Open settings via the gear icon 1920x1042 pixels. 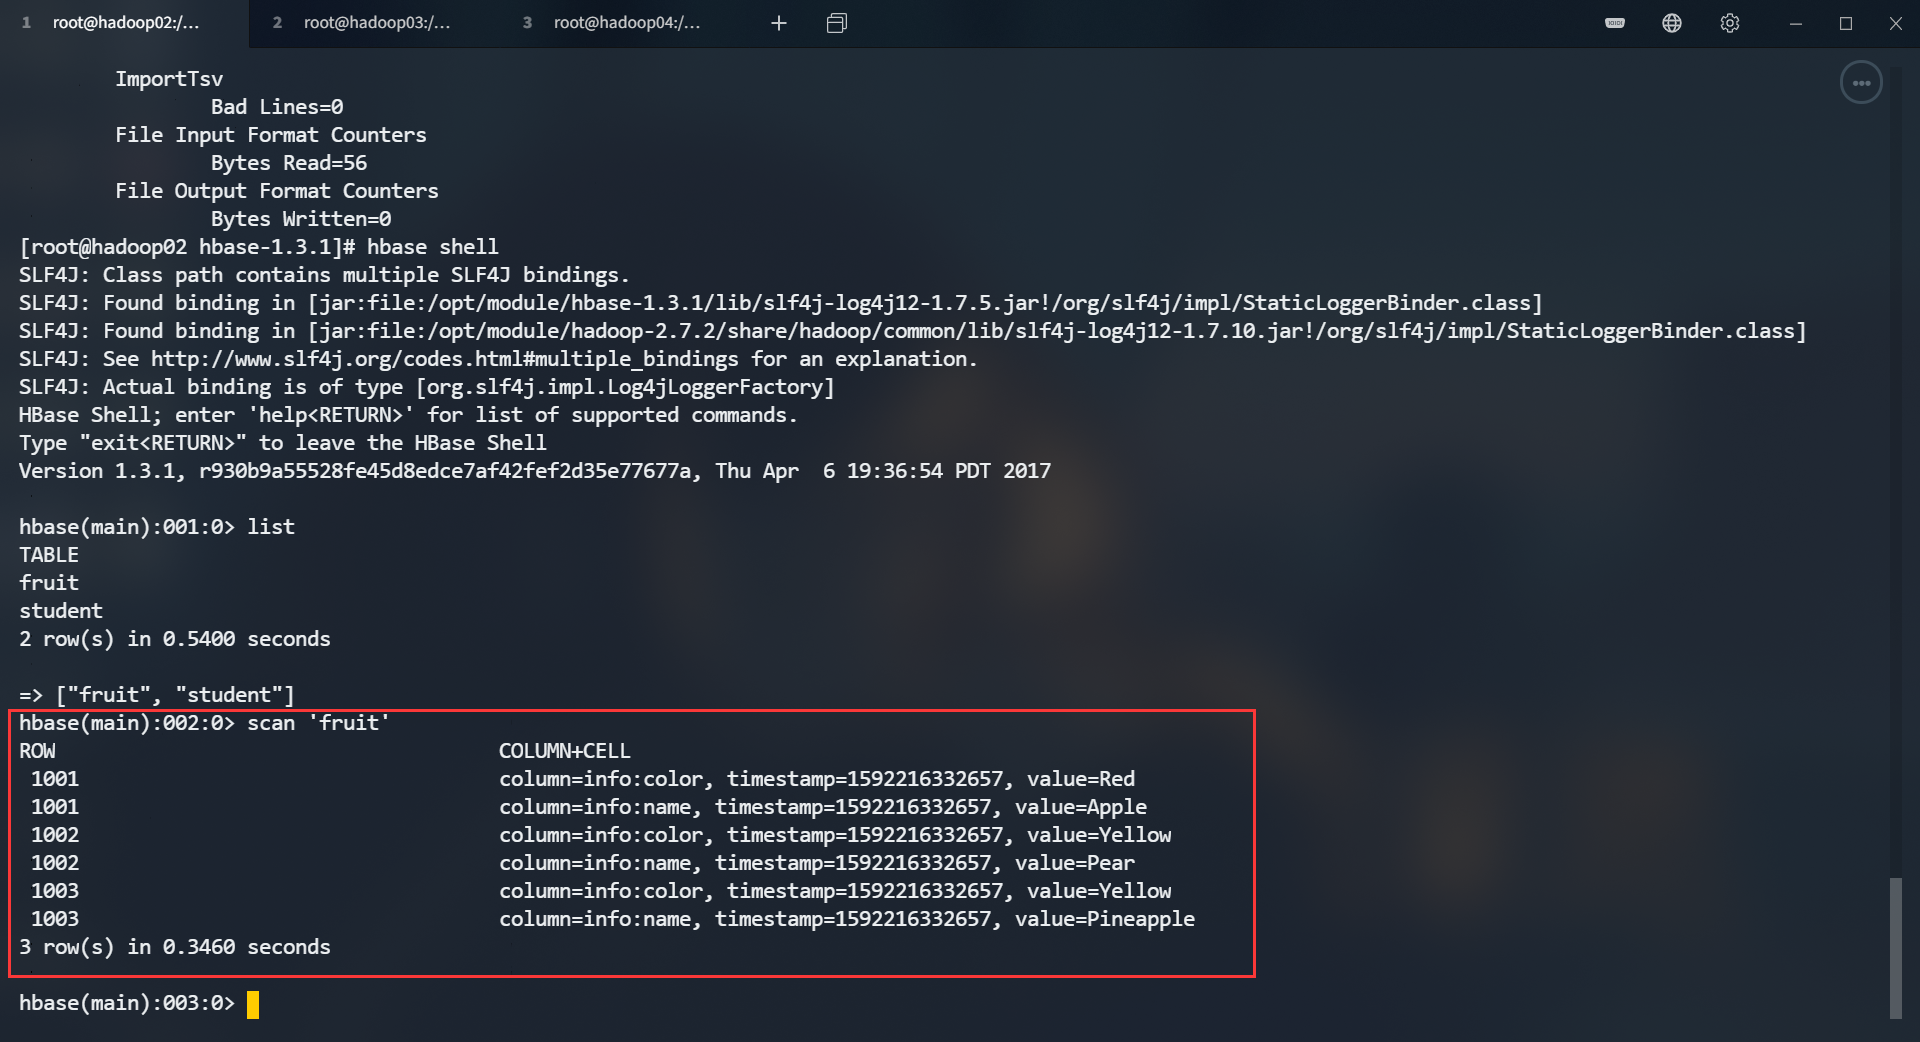[x=1730, y=23]
